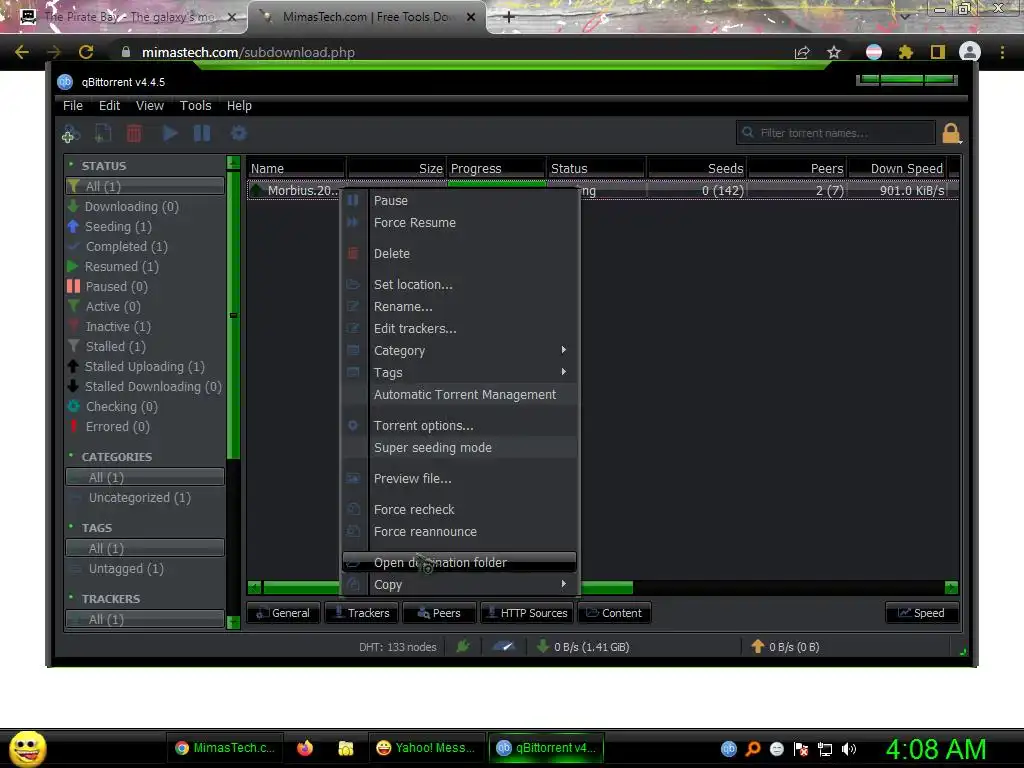The image size is (1024, 768).
Task: Open the Tools menu
Action: [x=195, y=106]
